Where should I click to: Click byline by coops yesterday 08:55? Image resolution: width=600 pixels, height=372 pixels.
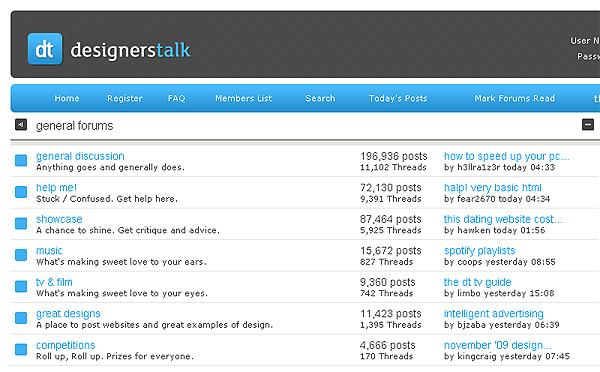point(500,262)
